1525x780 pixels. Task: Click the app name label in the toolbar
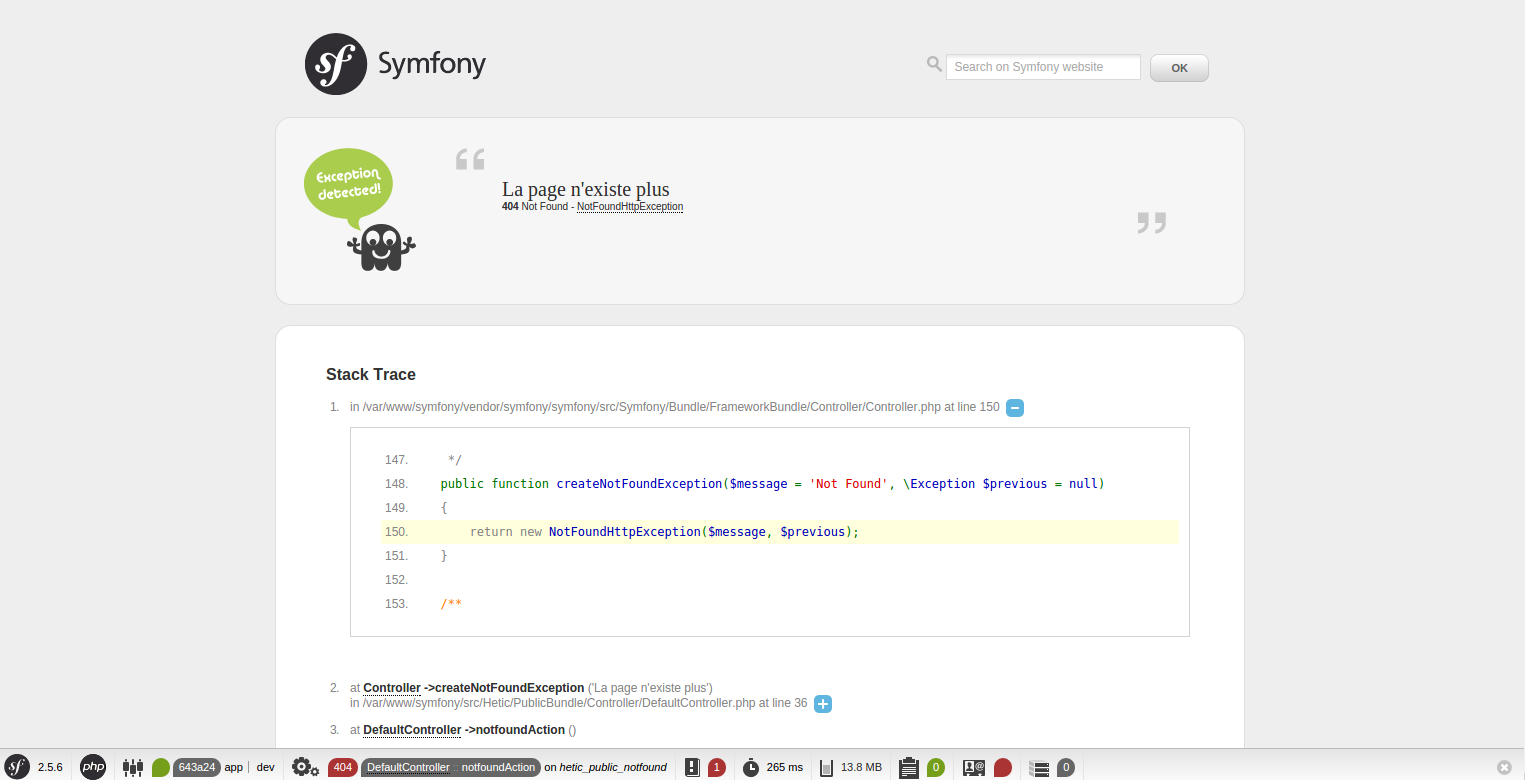pos(233,768)
